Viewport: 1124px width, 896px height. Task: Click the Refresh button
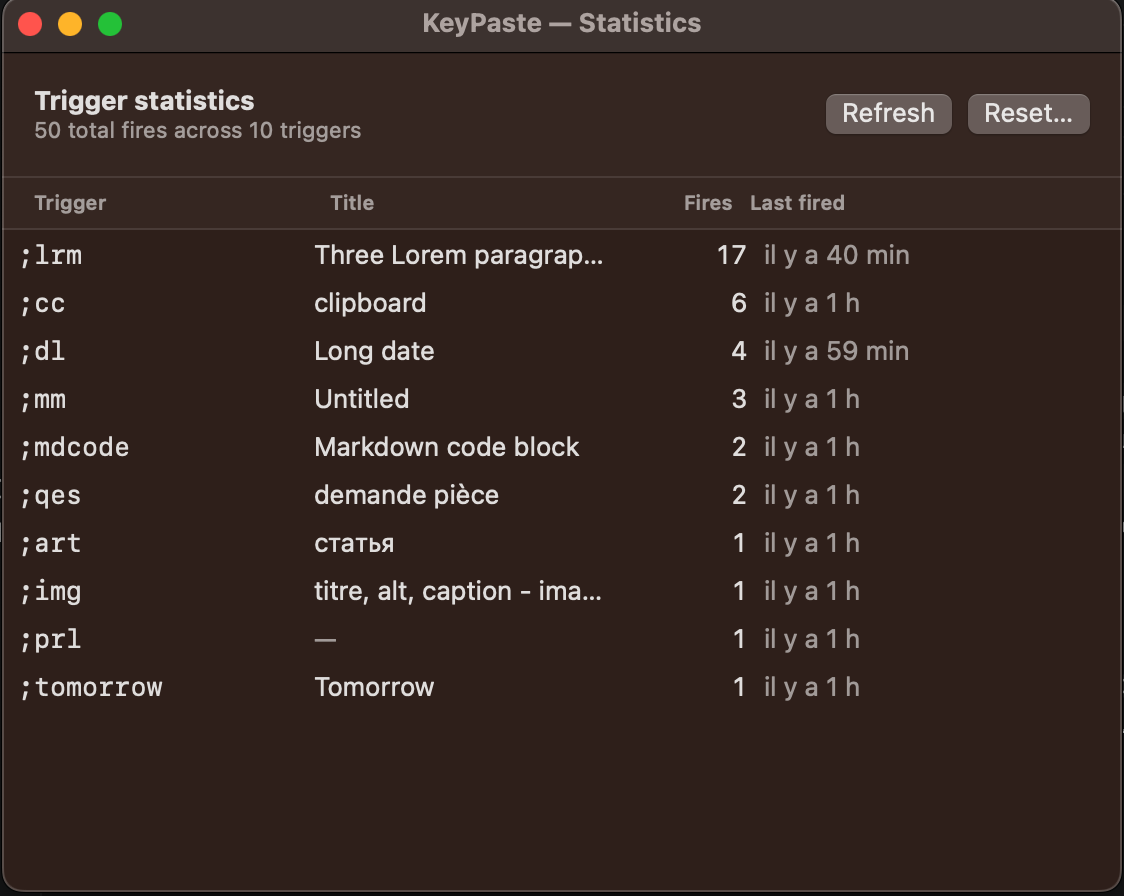(x=888, y=113)
